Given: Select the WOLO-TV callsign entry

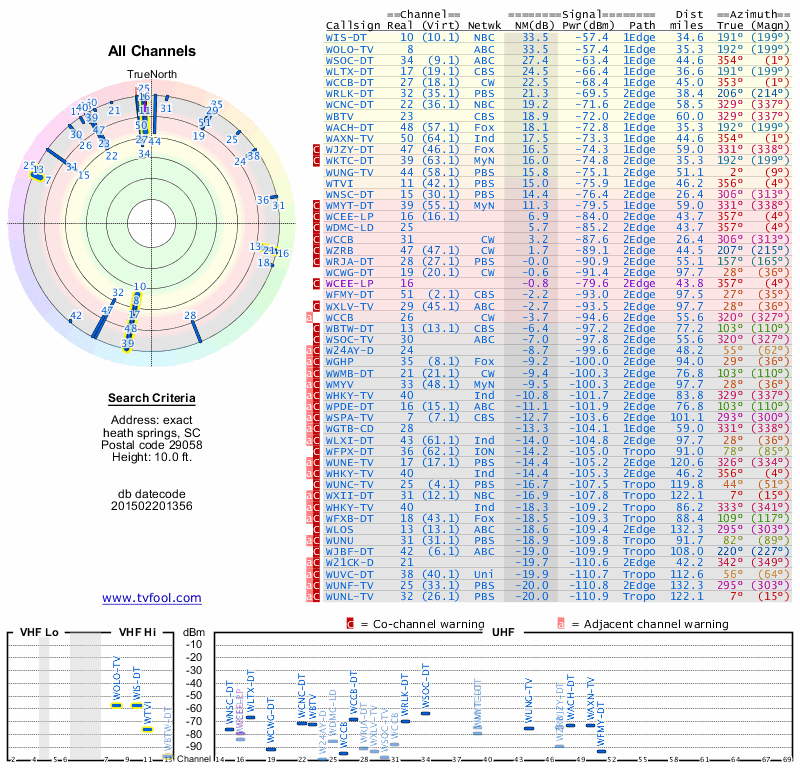Looking at the screenshot, I should [349, 49].
